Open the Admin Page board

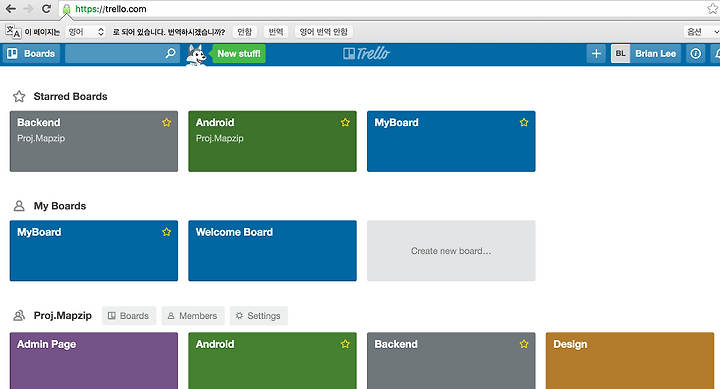94,361
